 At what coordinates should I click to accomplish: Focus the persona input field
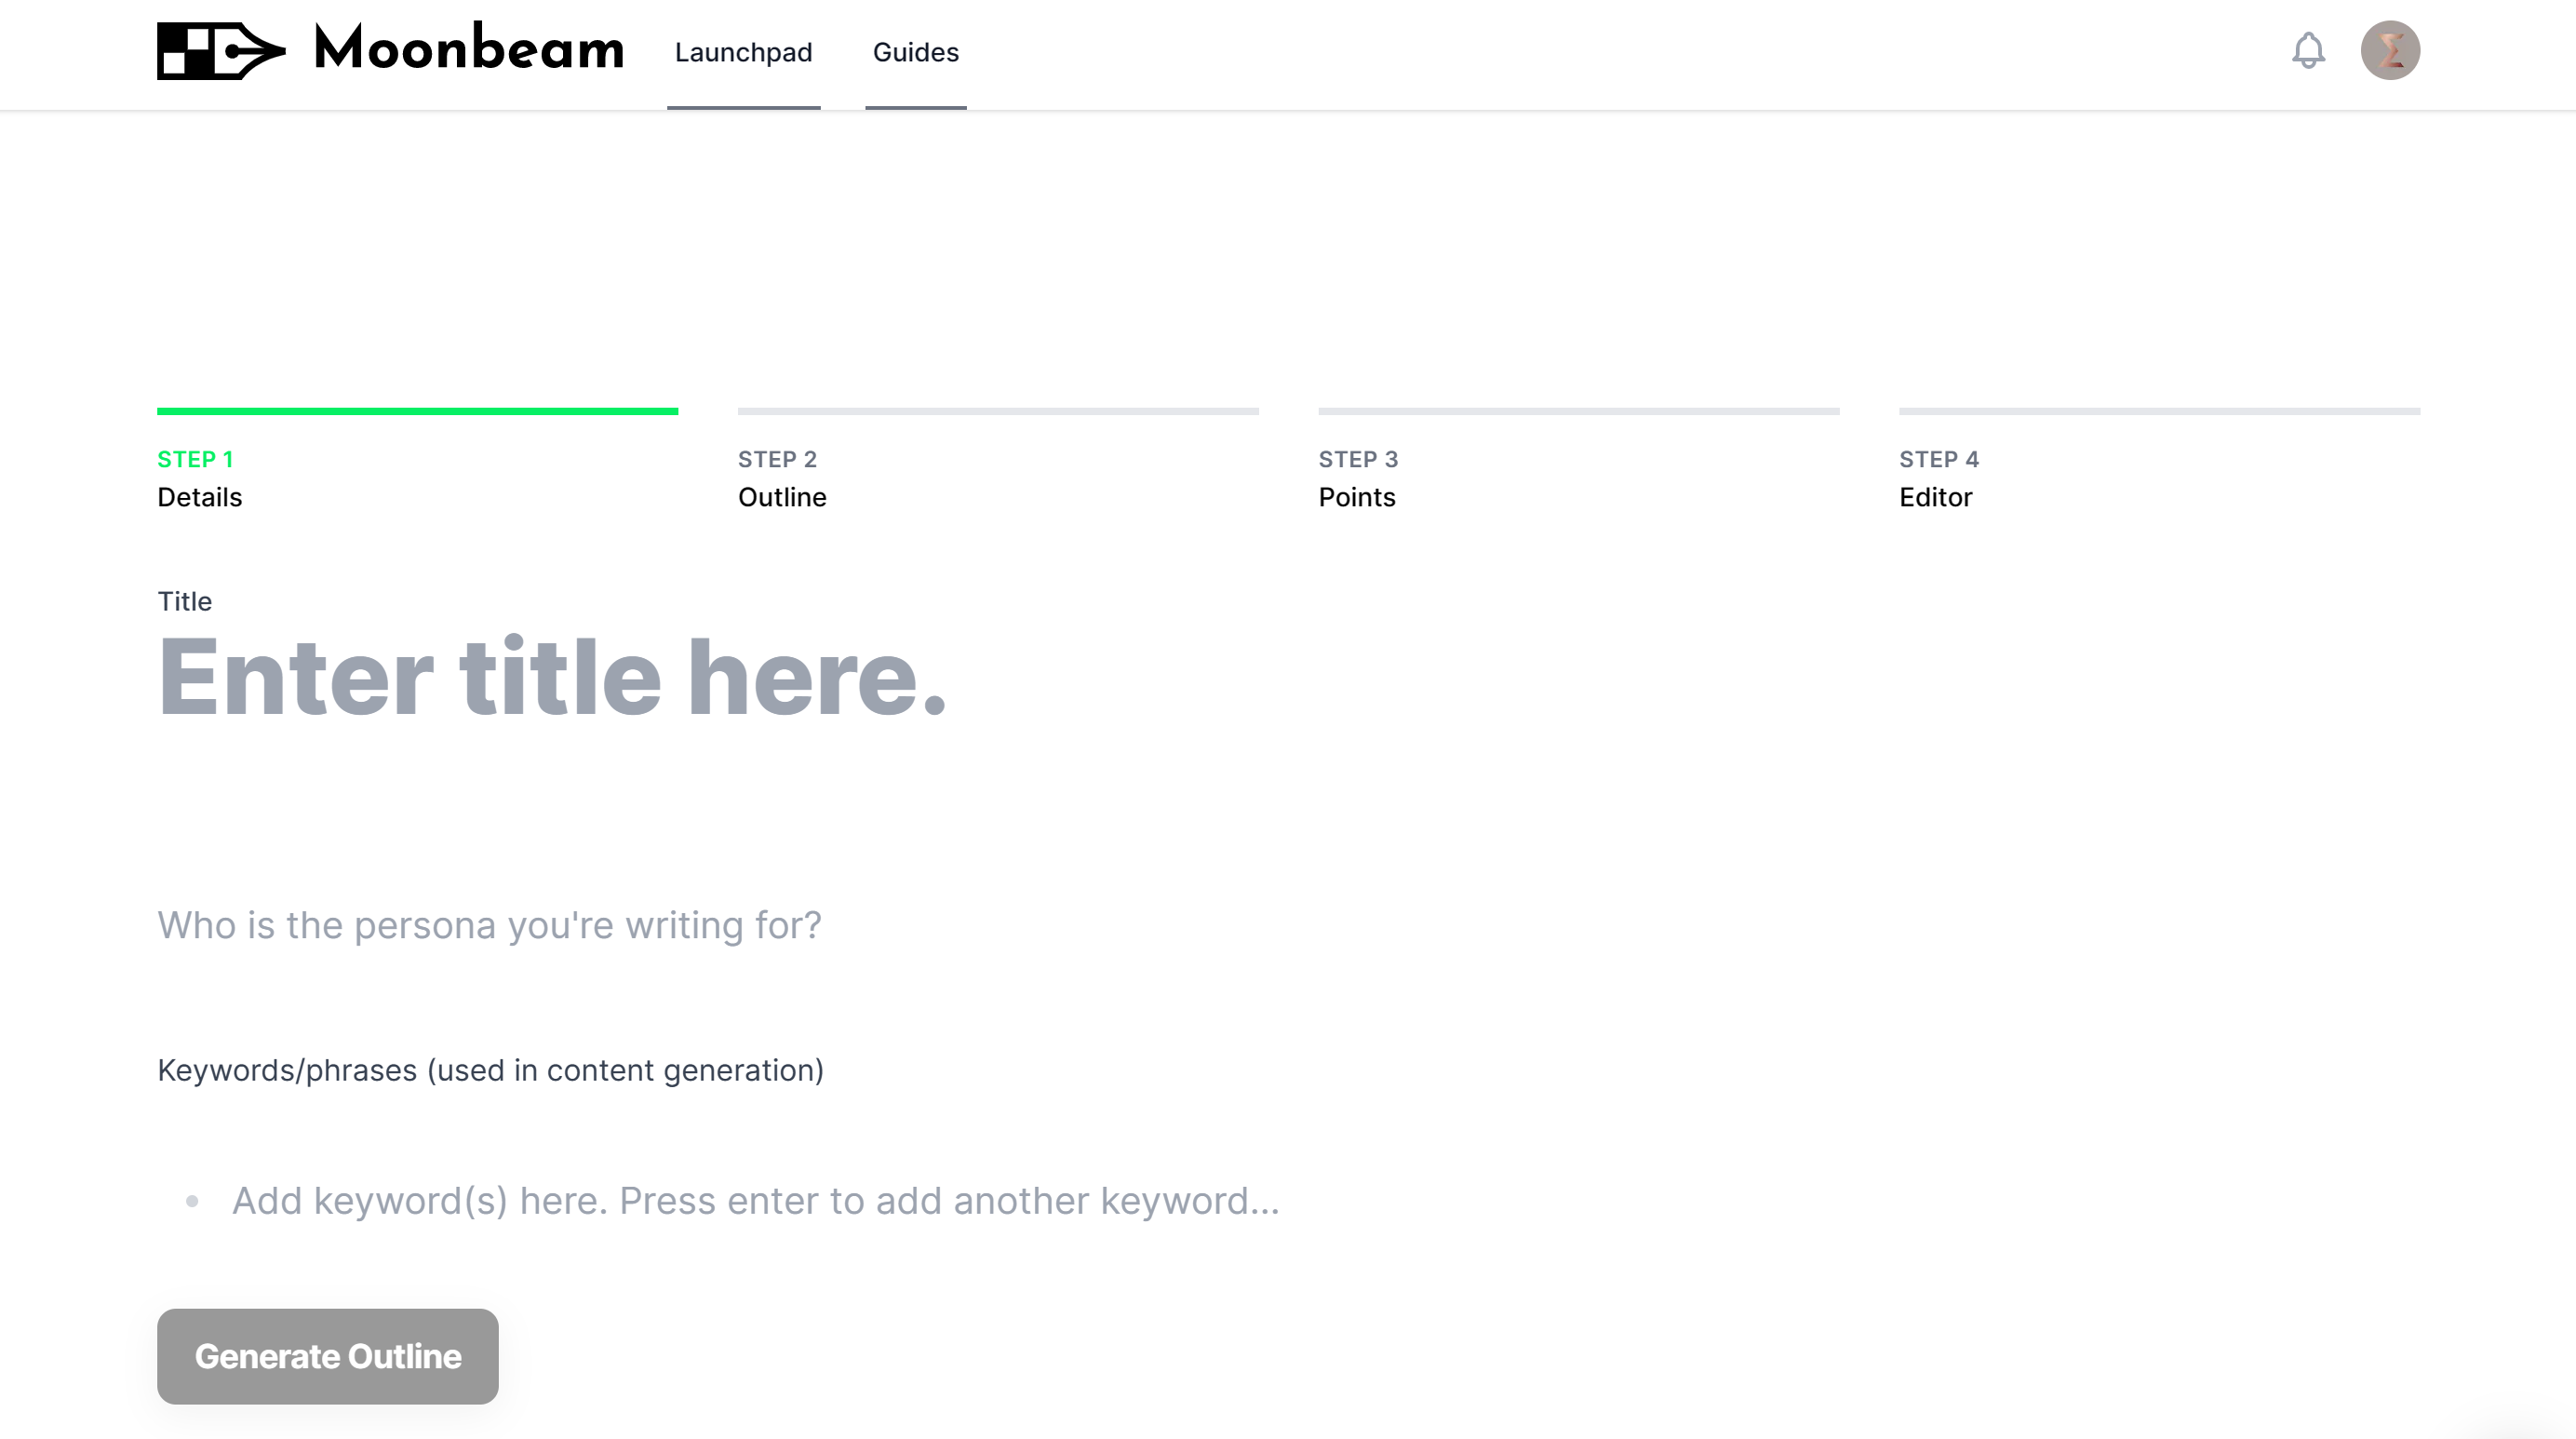point(1288,925)
